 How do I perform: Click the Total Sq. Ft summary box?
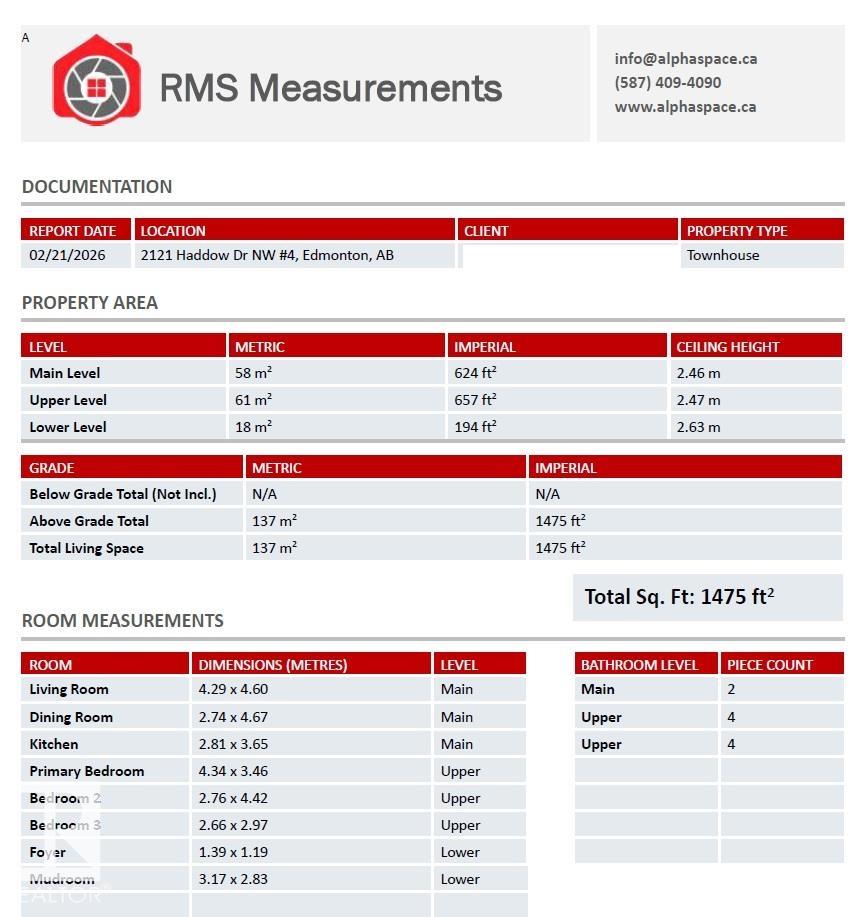(707, 597)
